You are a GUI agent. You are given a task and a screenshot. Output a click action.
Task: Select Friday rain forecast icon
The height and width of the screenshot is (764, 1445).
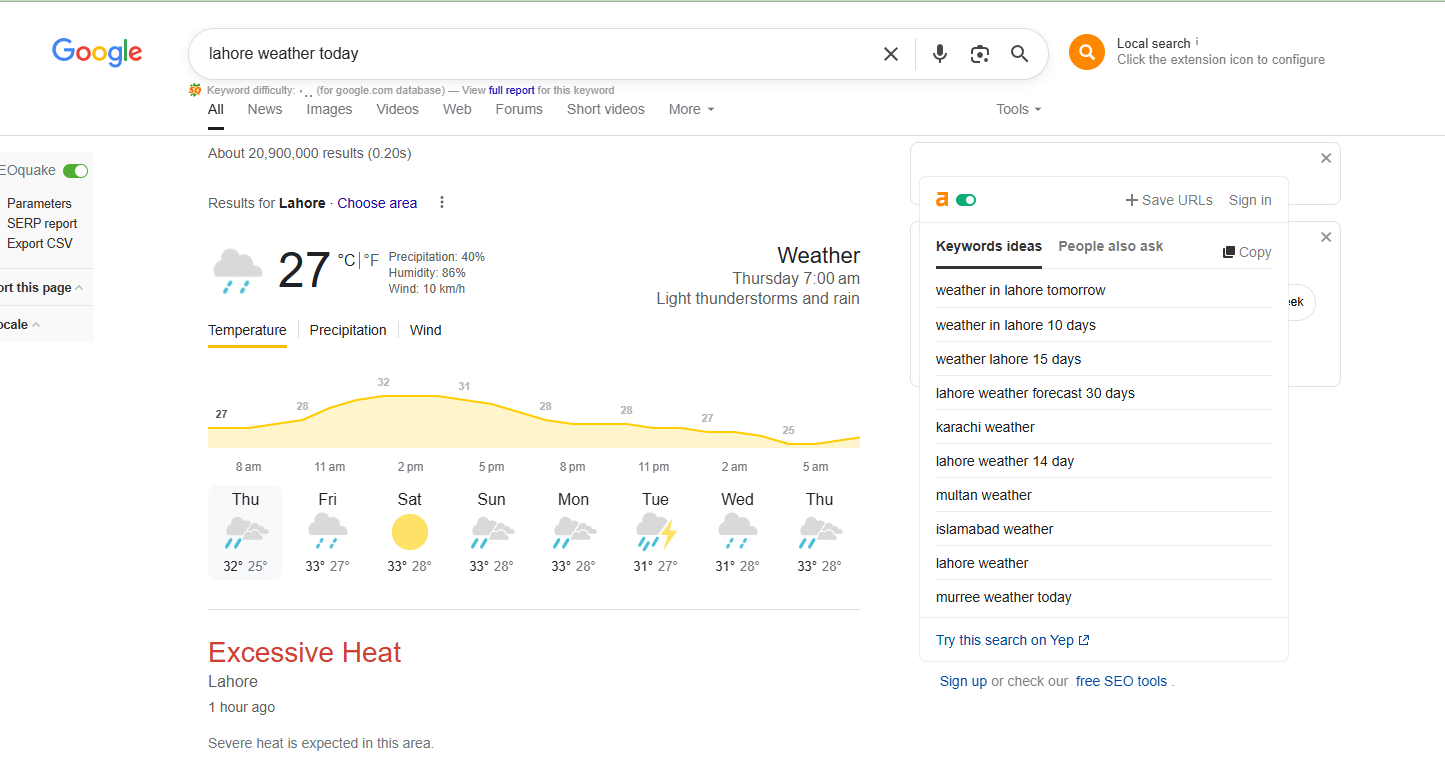click(x=328, y=532)
